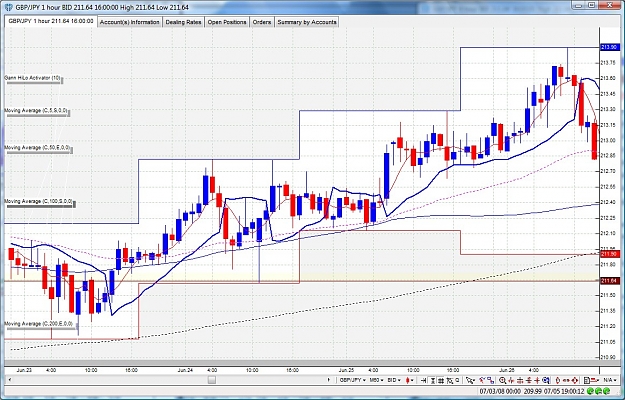Open the candlestick chart type icon
This screenshot has width=625, height=400.
[x=408, y=380]
